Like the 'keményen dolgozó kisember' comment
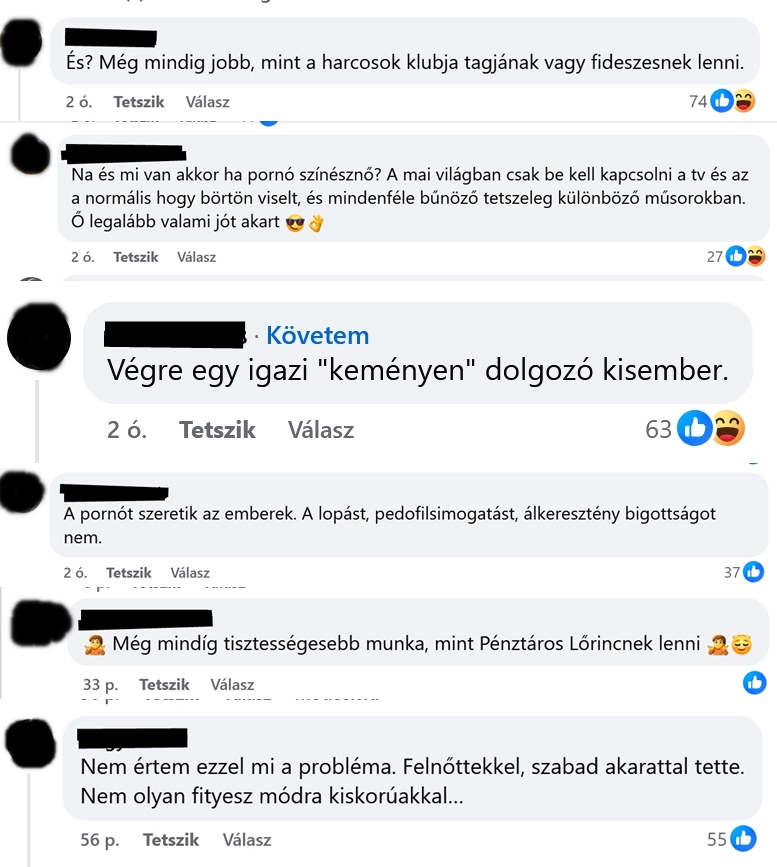This screenshot has width=777, height=867. click(217, 430)
